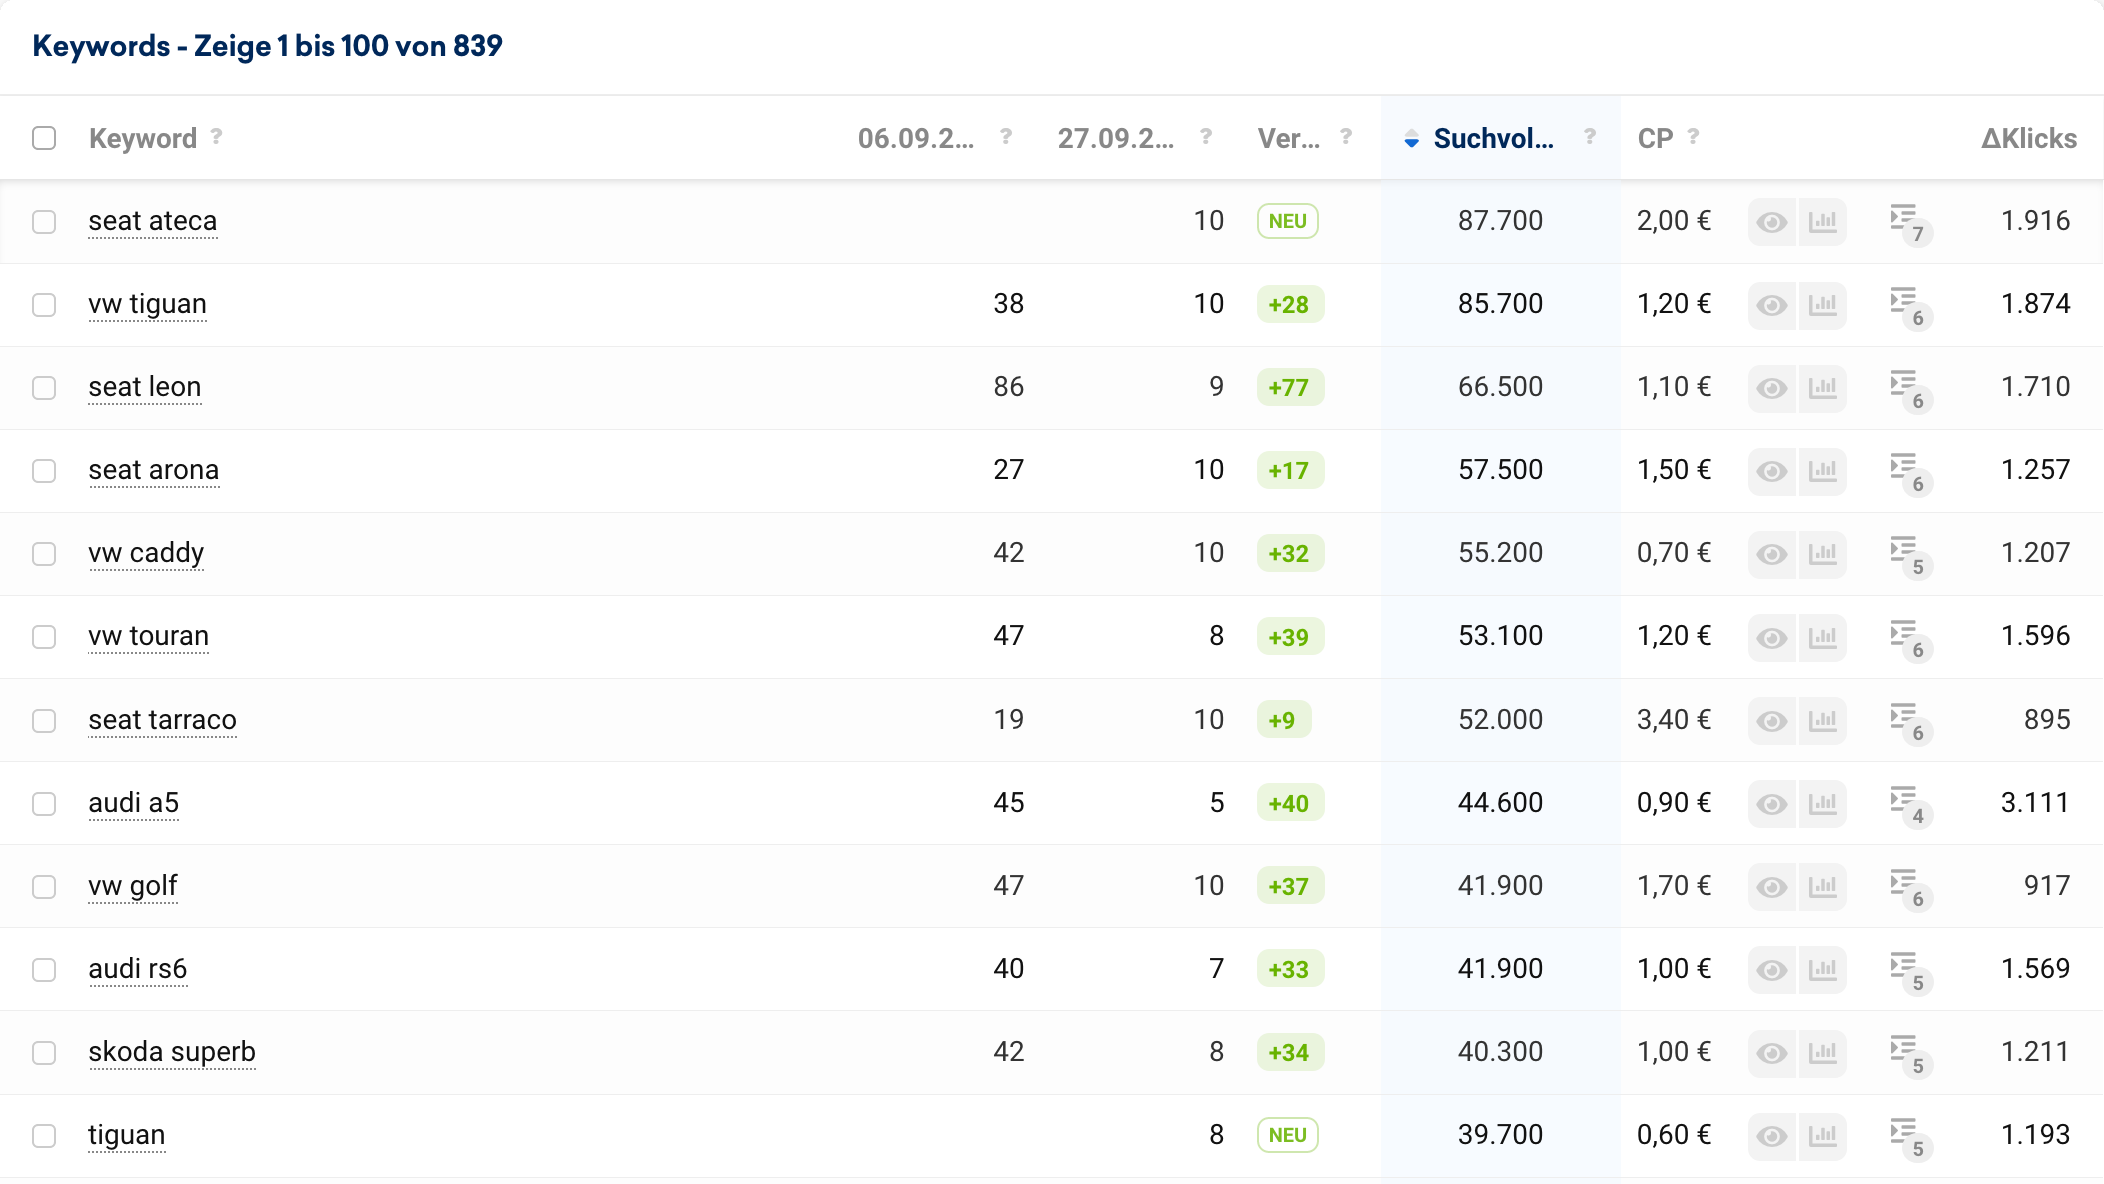Open the SERP list icon for skoda superb
Screen dimensions: 2104x1184
point(1904,1050)
